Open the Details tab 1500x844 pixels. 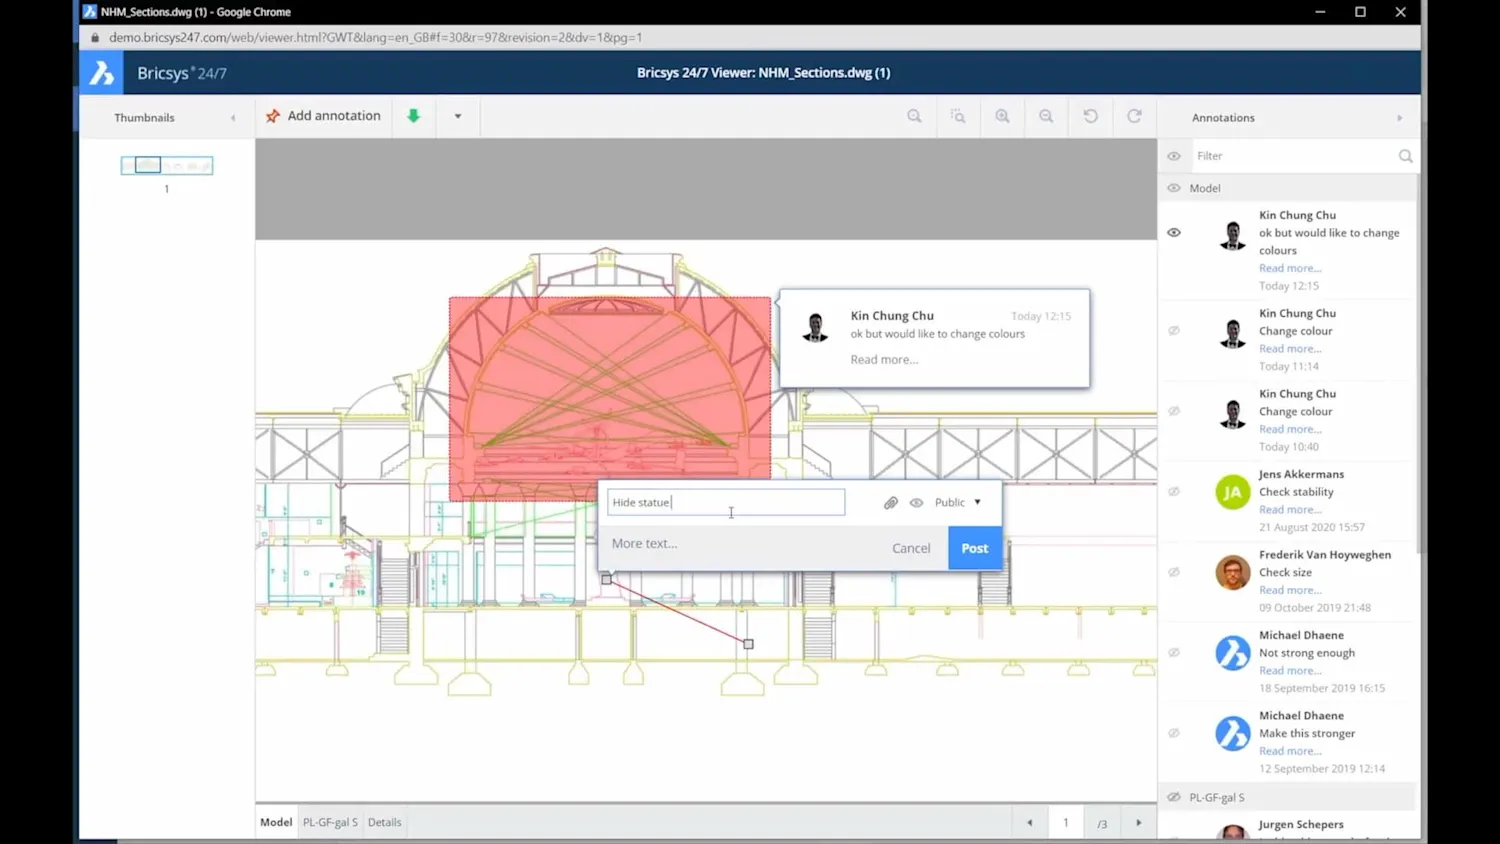click(x=384, y=821)
